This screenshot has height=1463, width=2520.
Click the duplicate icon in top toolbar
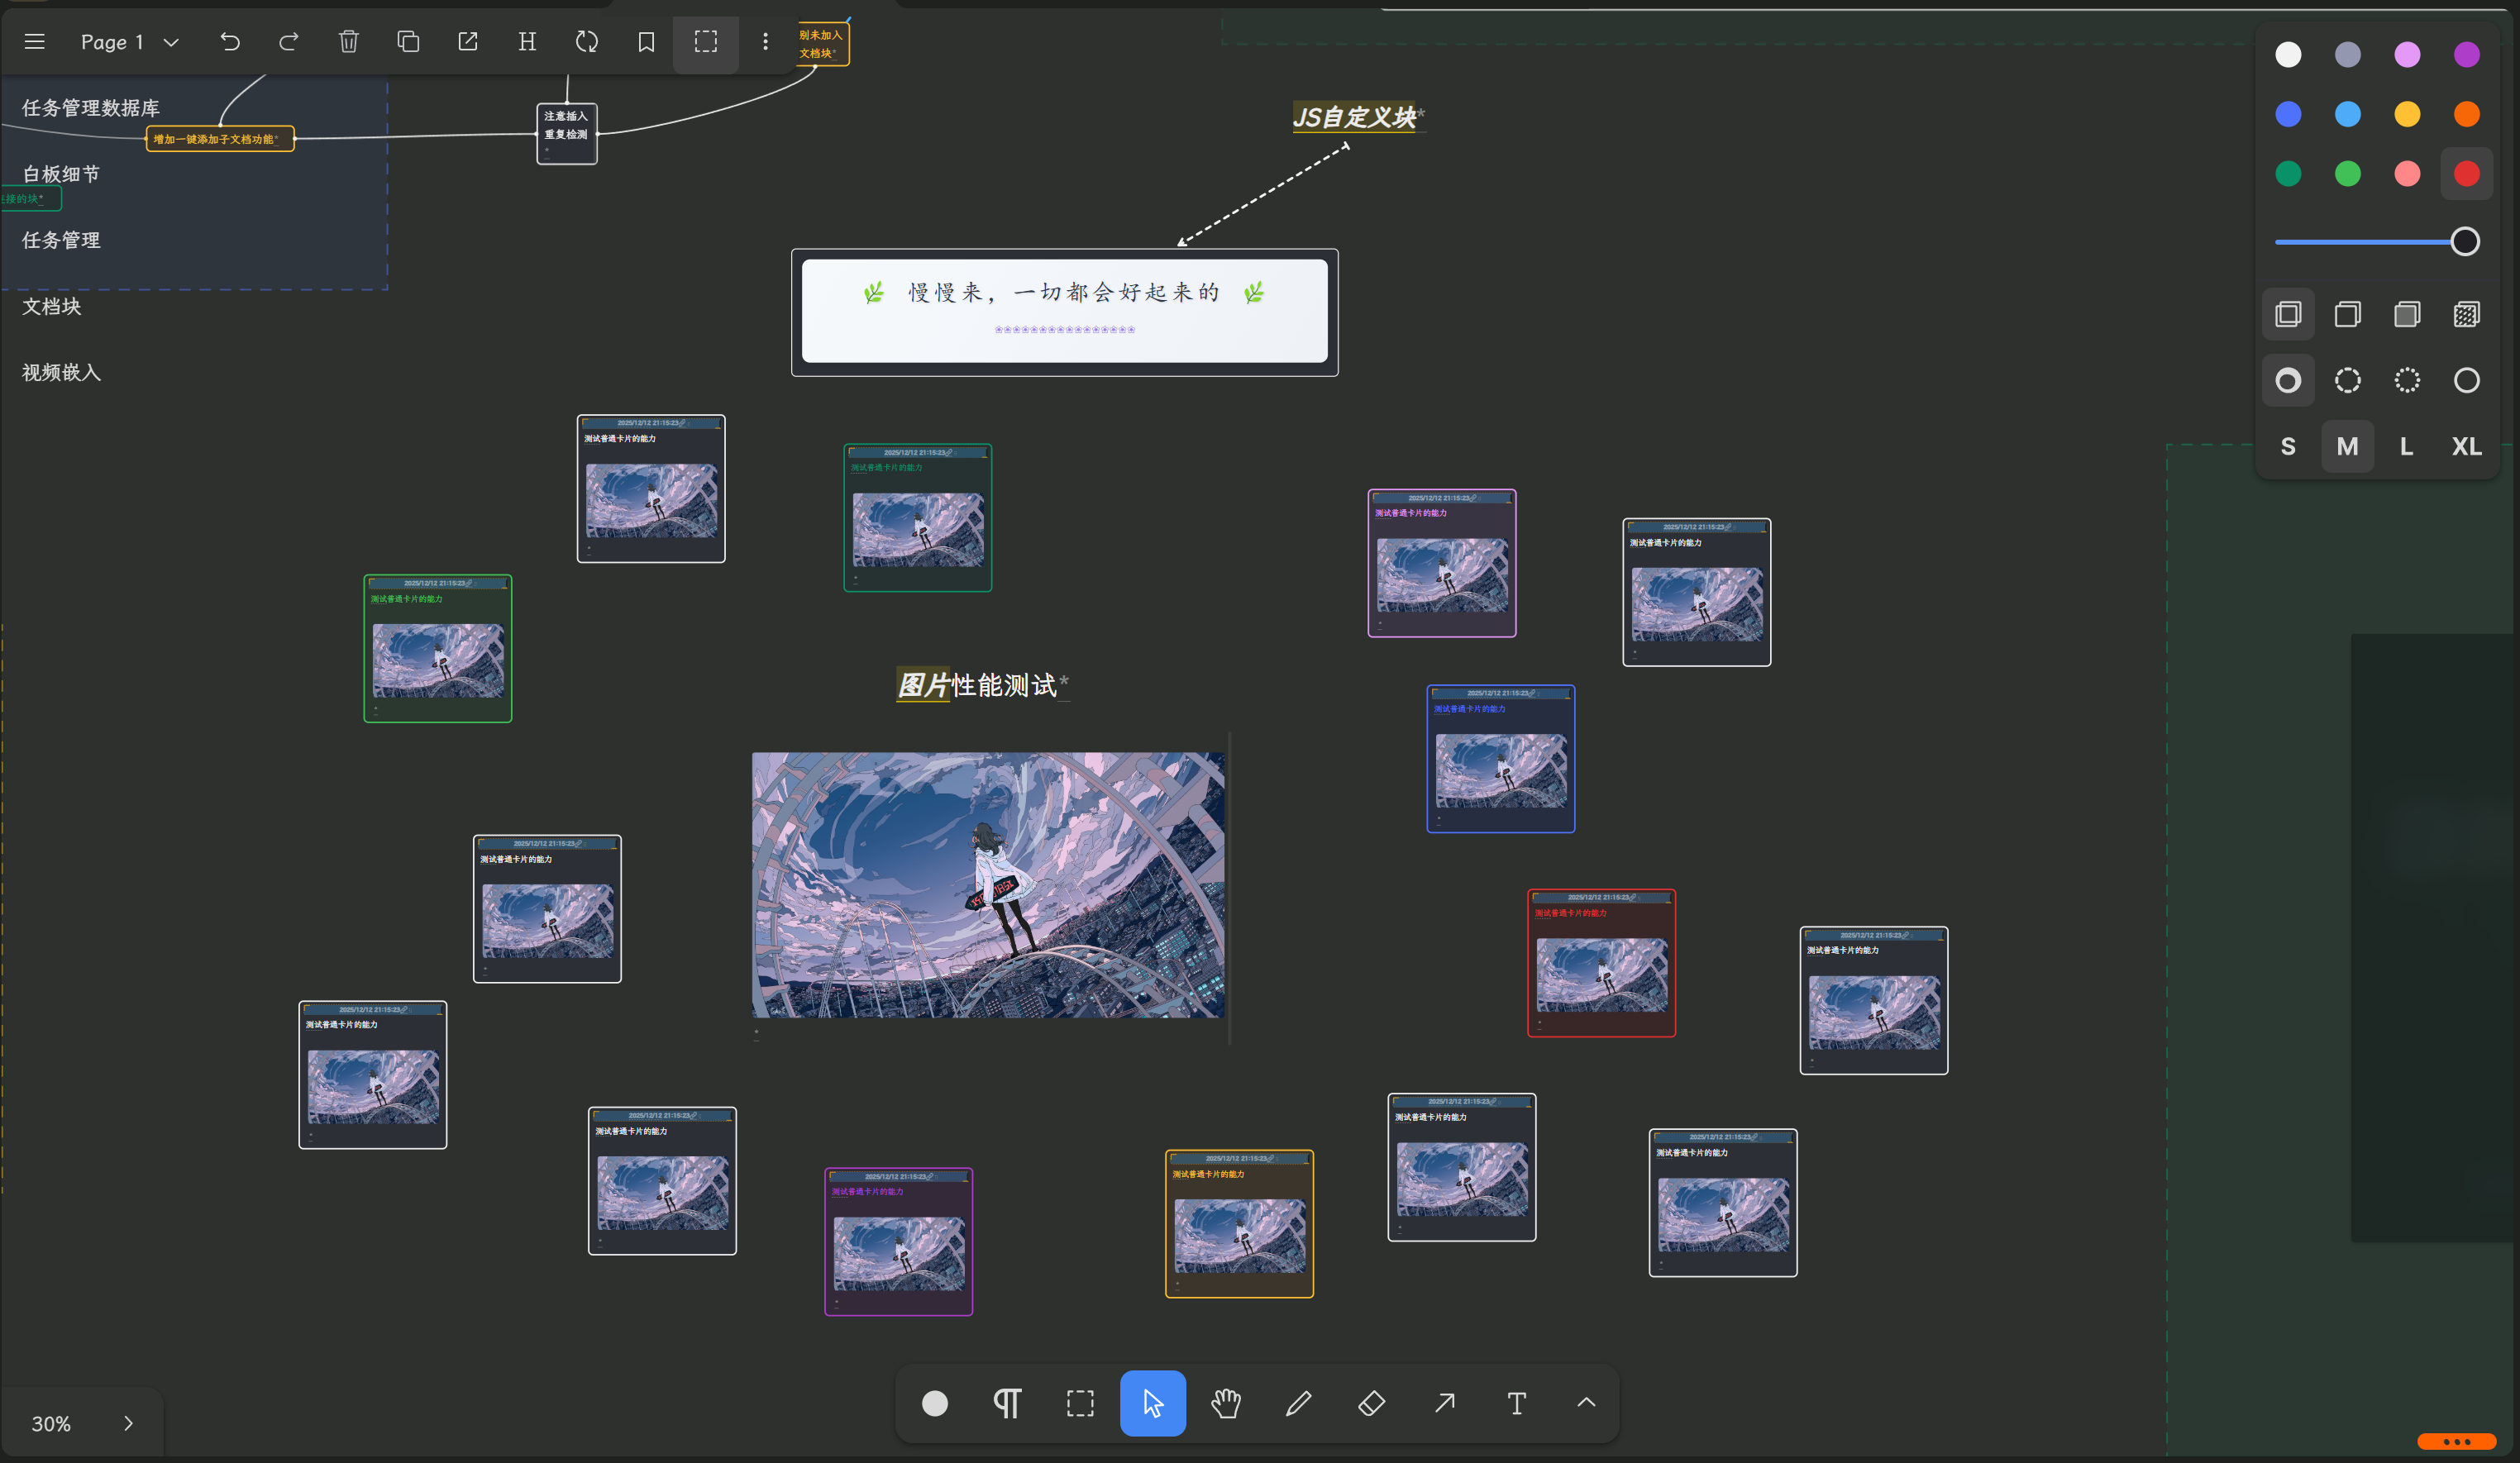408,42
